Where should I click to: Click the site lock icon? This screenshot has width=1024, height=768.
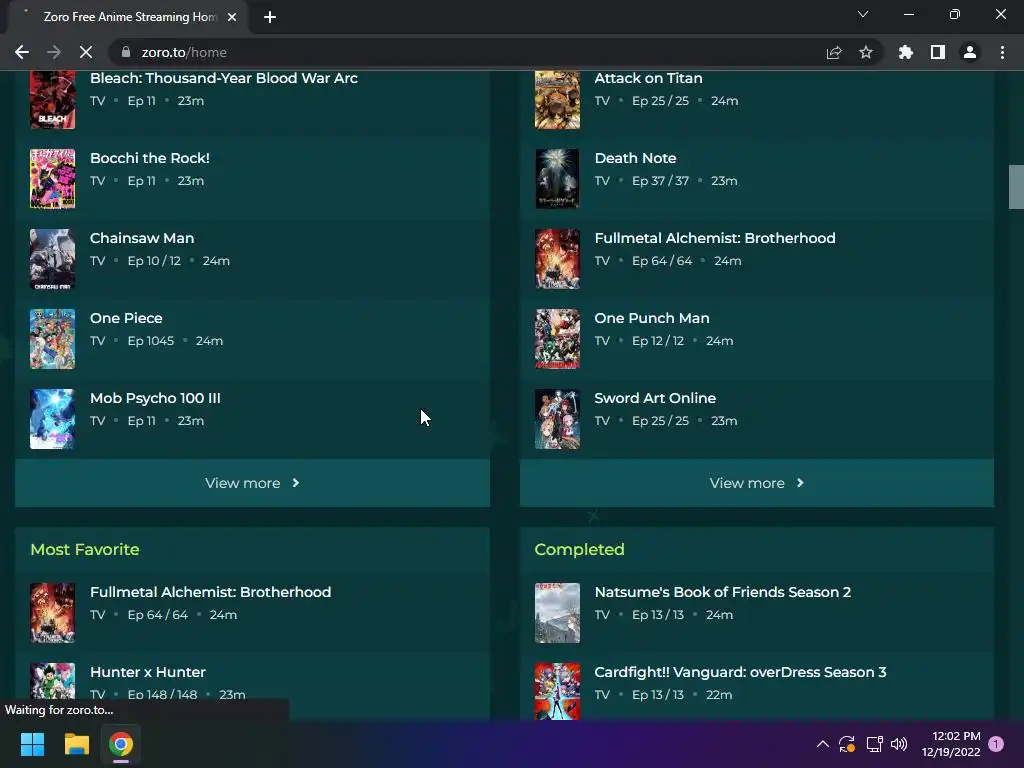click(x=126, y=52)
